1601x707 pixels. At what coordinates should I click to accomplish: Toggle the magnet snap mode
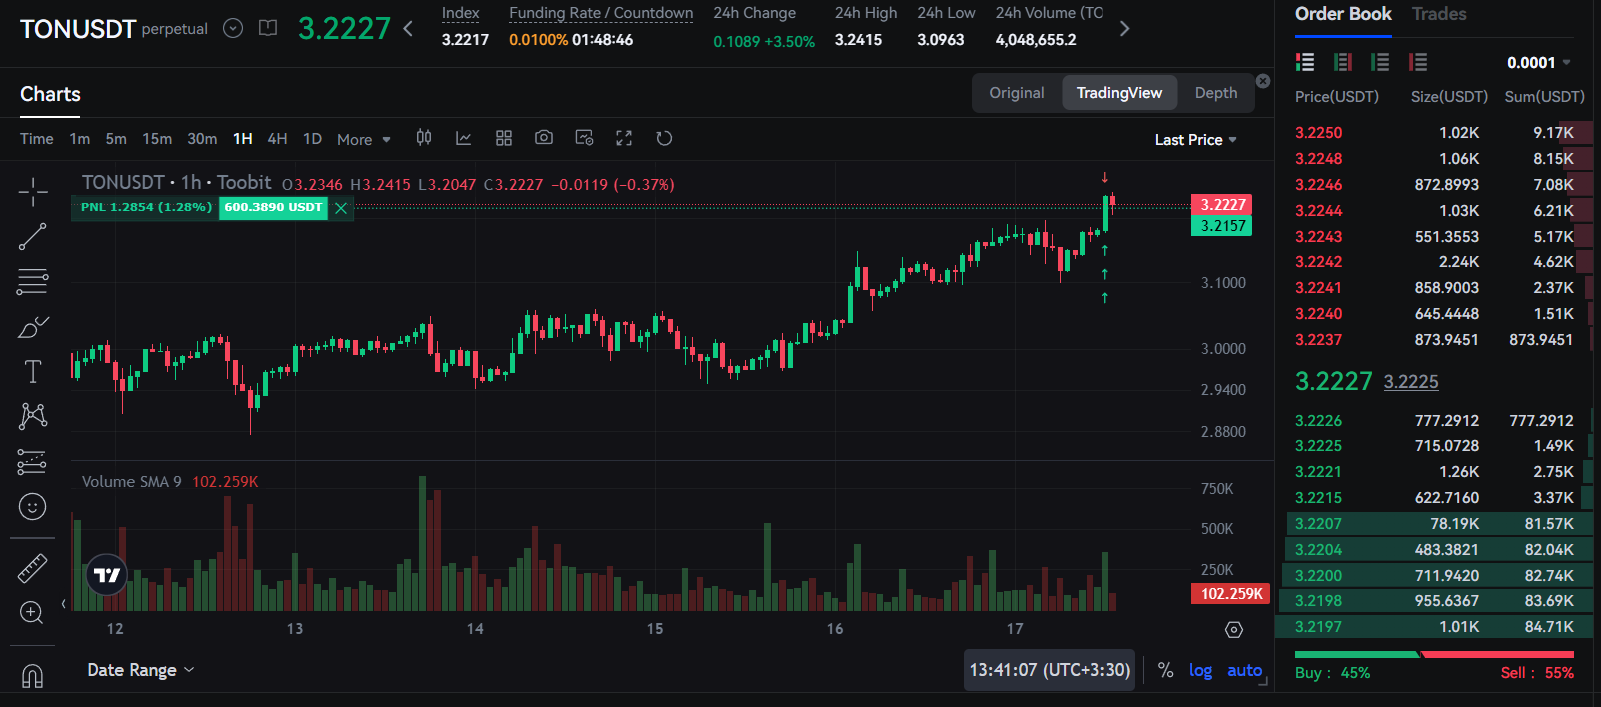click(32, 676)
